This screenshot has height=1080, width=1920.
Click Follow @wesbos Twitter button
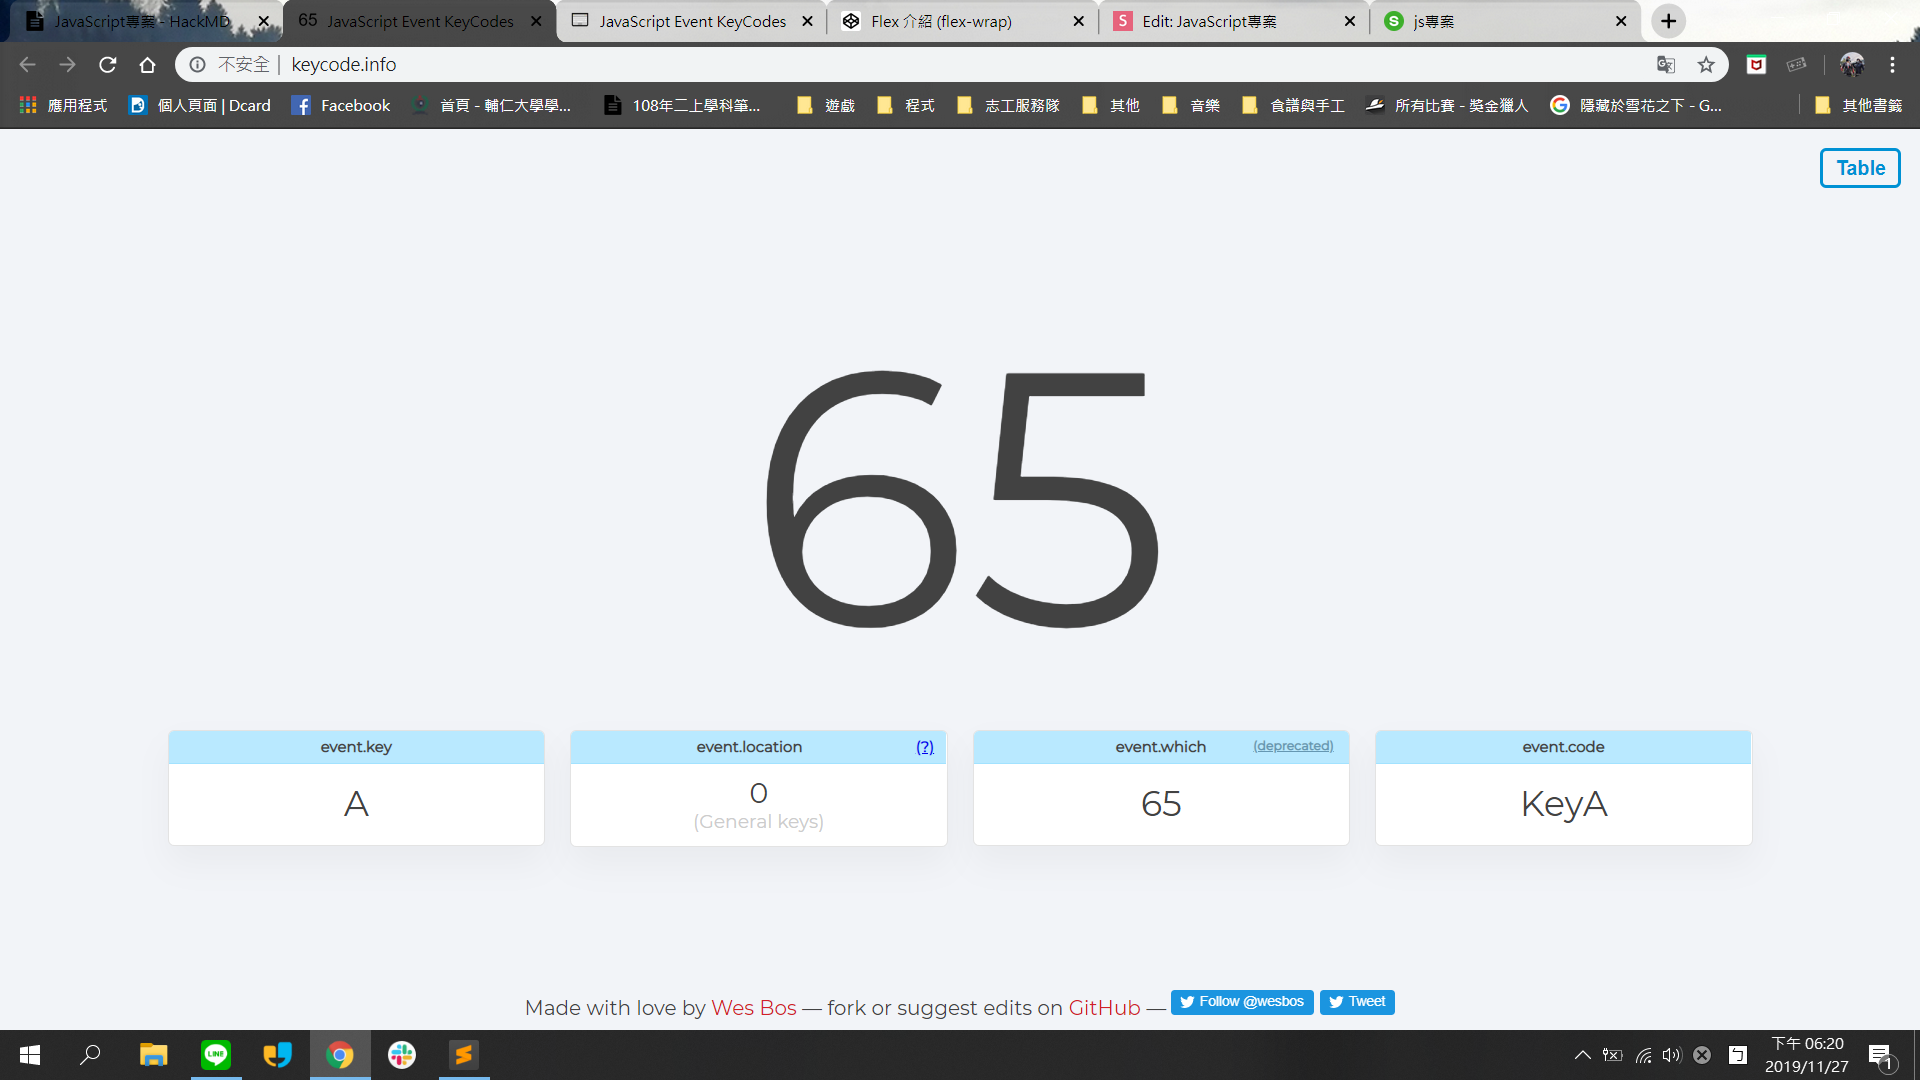coord(1241,1002)
